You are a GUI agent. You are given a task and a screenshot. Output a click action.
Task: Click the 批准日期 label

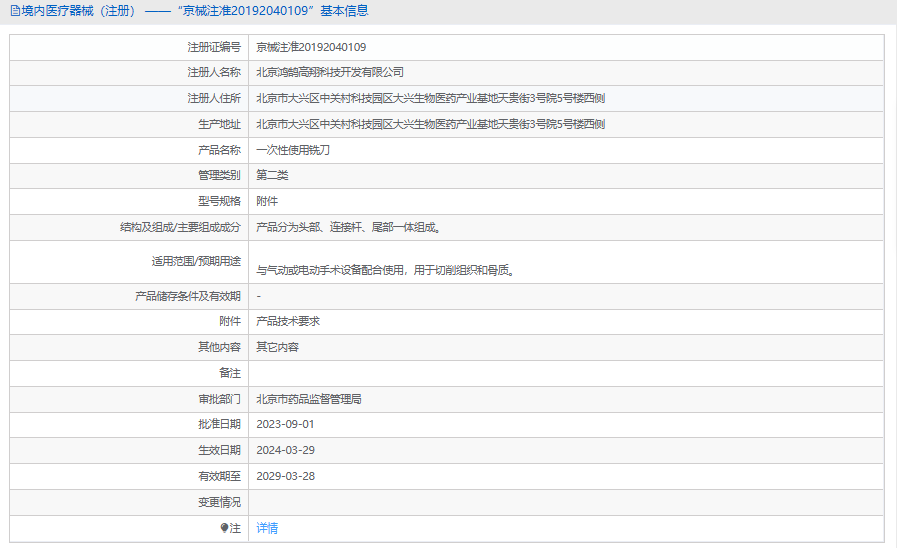coord(220,424)
